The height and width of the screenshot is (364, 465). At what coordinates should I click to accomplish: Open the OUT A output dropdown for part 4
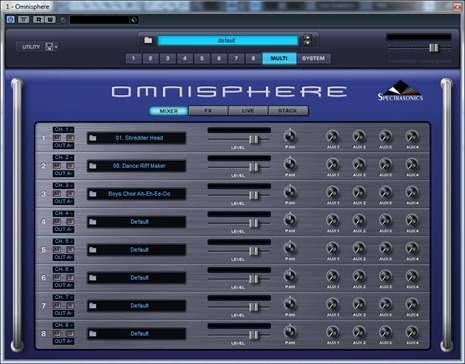coord(63,230)
